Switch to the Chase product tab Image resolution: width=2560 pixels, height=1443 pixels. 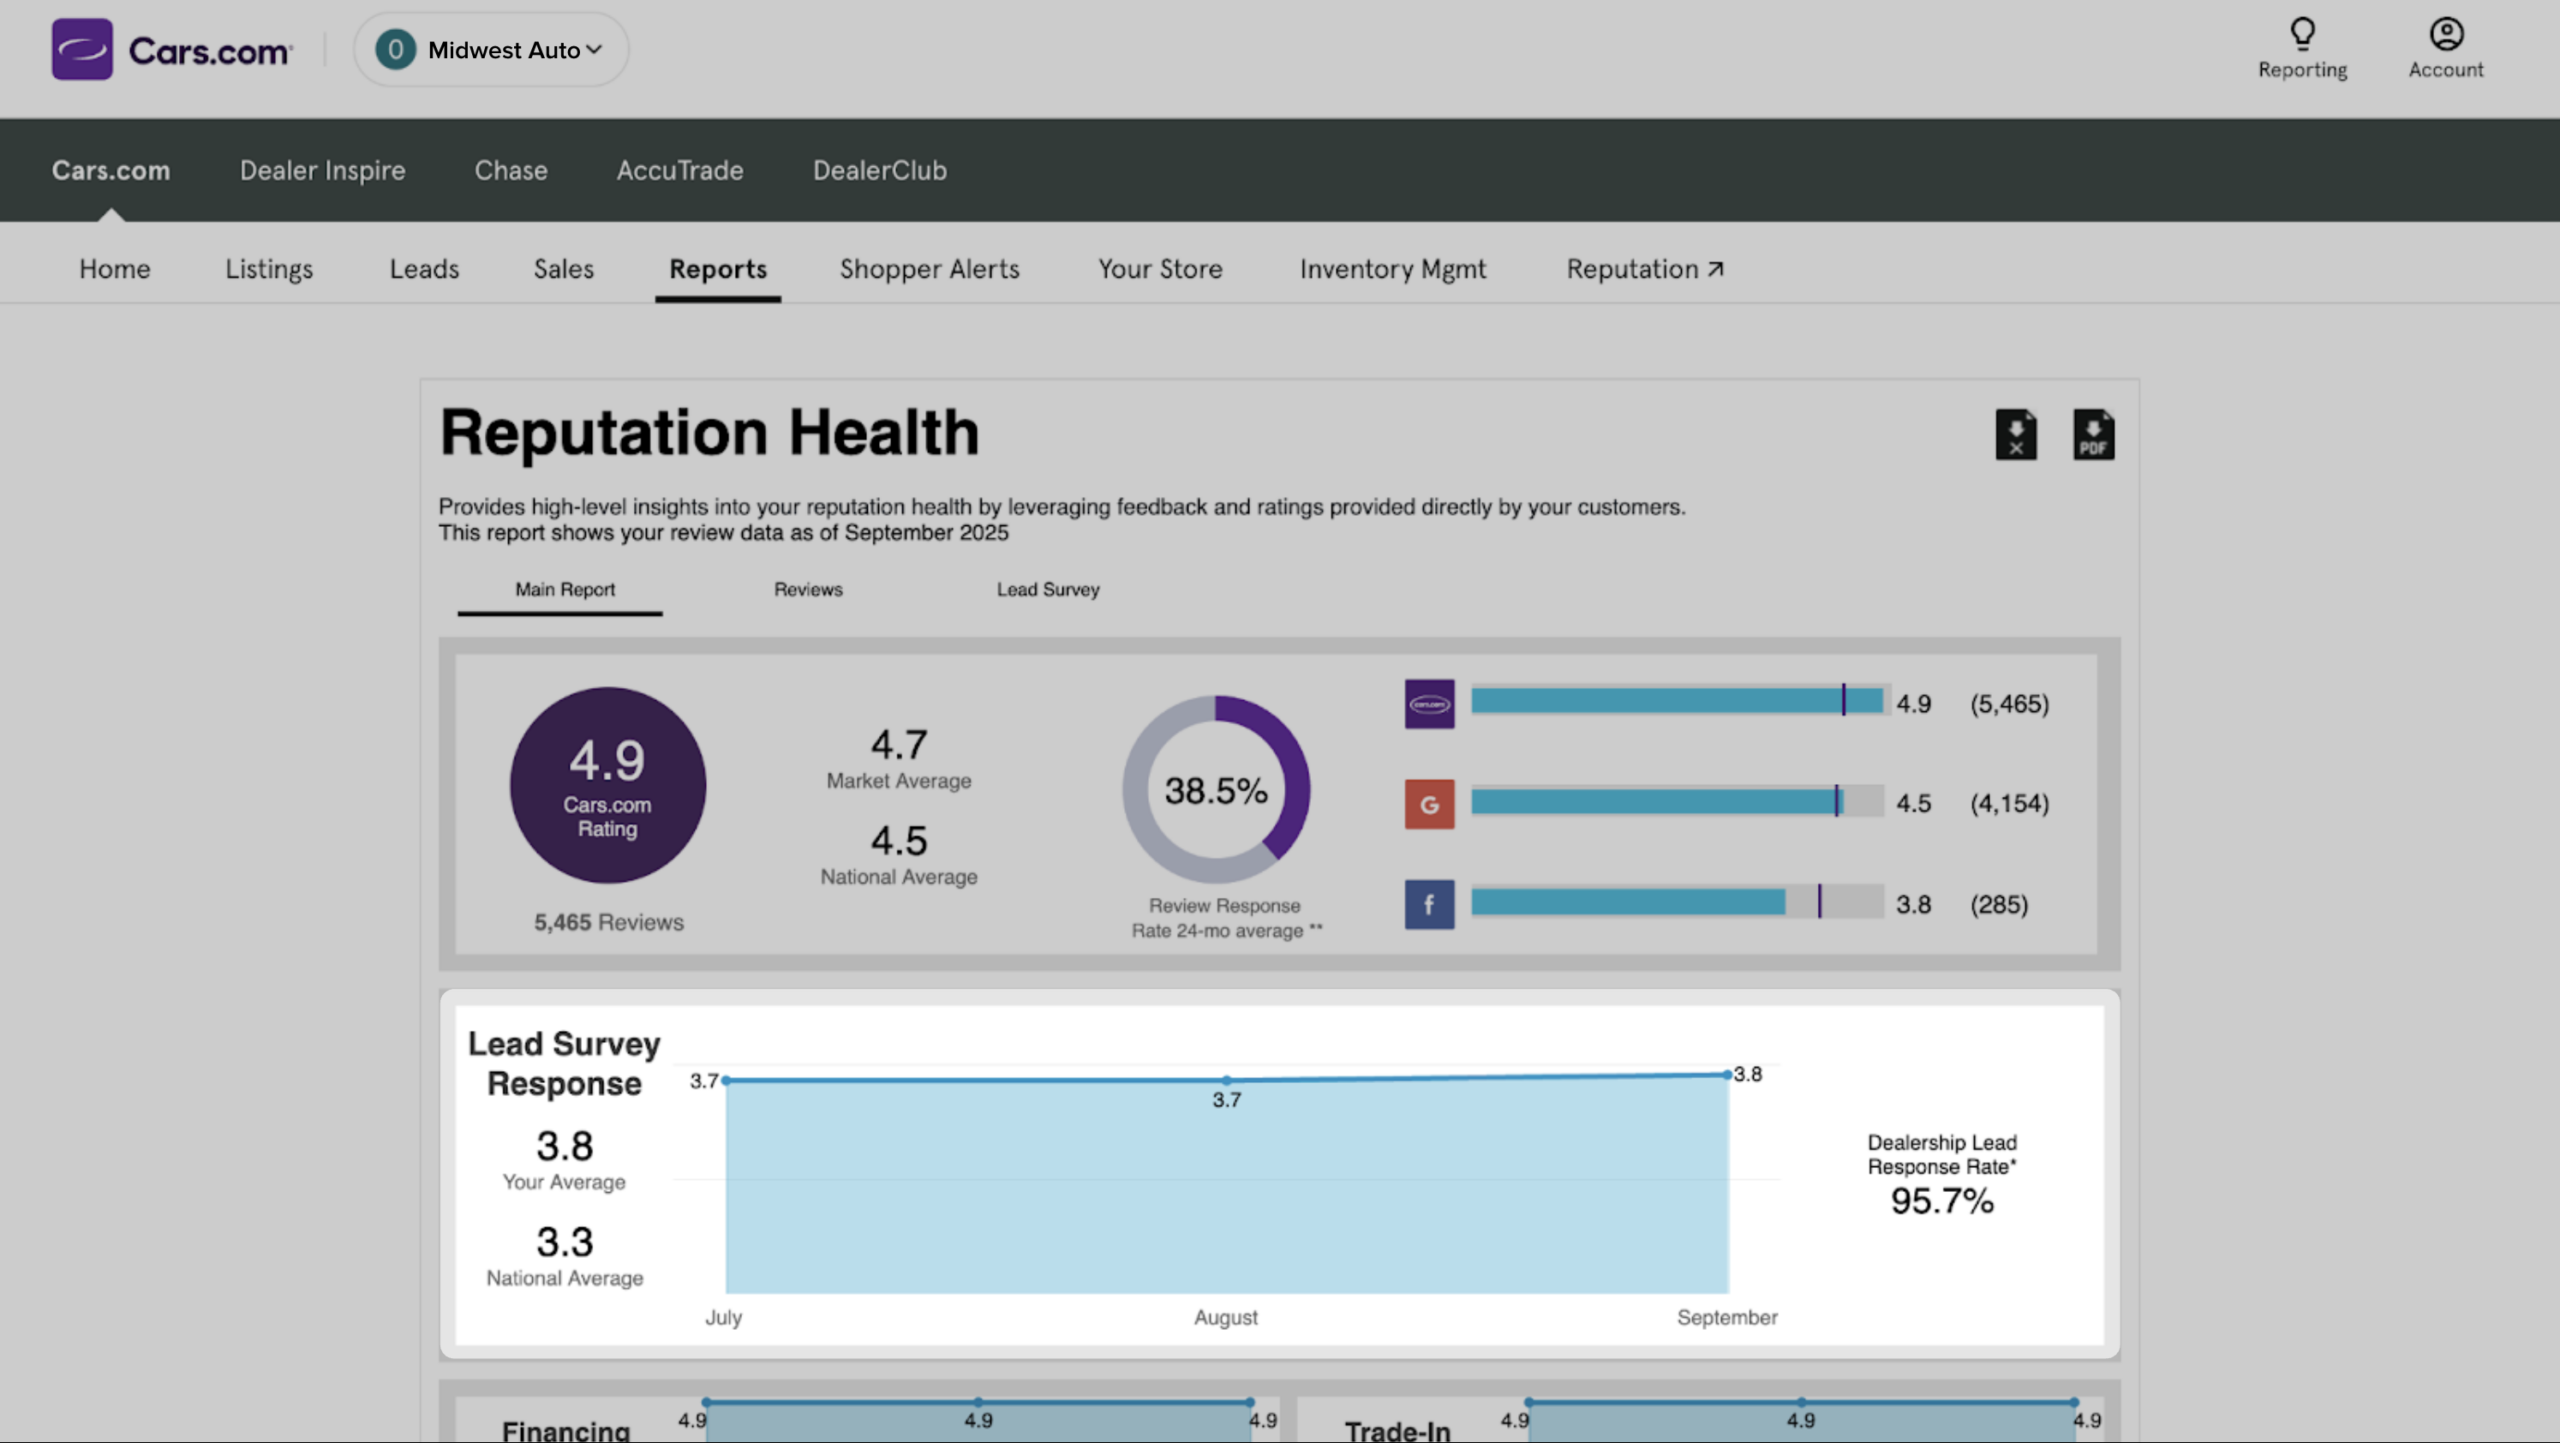pyautogui.click(x=511, y=170)
